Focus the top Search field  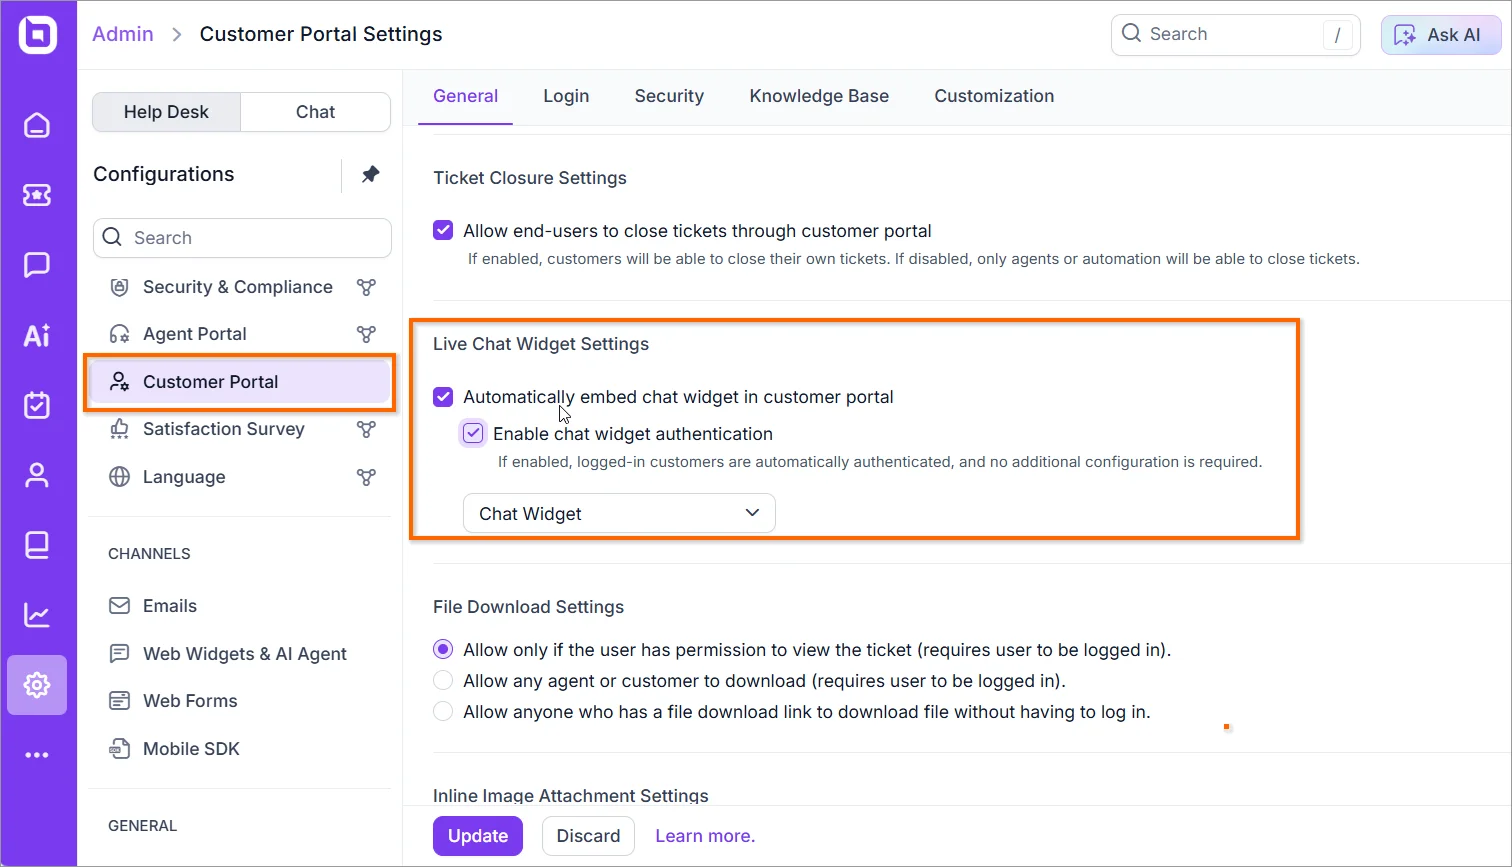pos(1235,34)
